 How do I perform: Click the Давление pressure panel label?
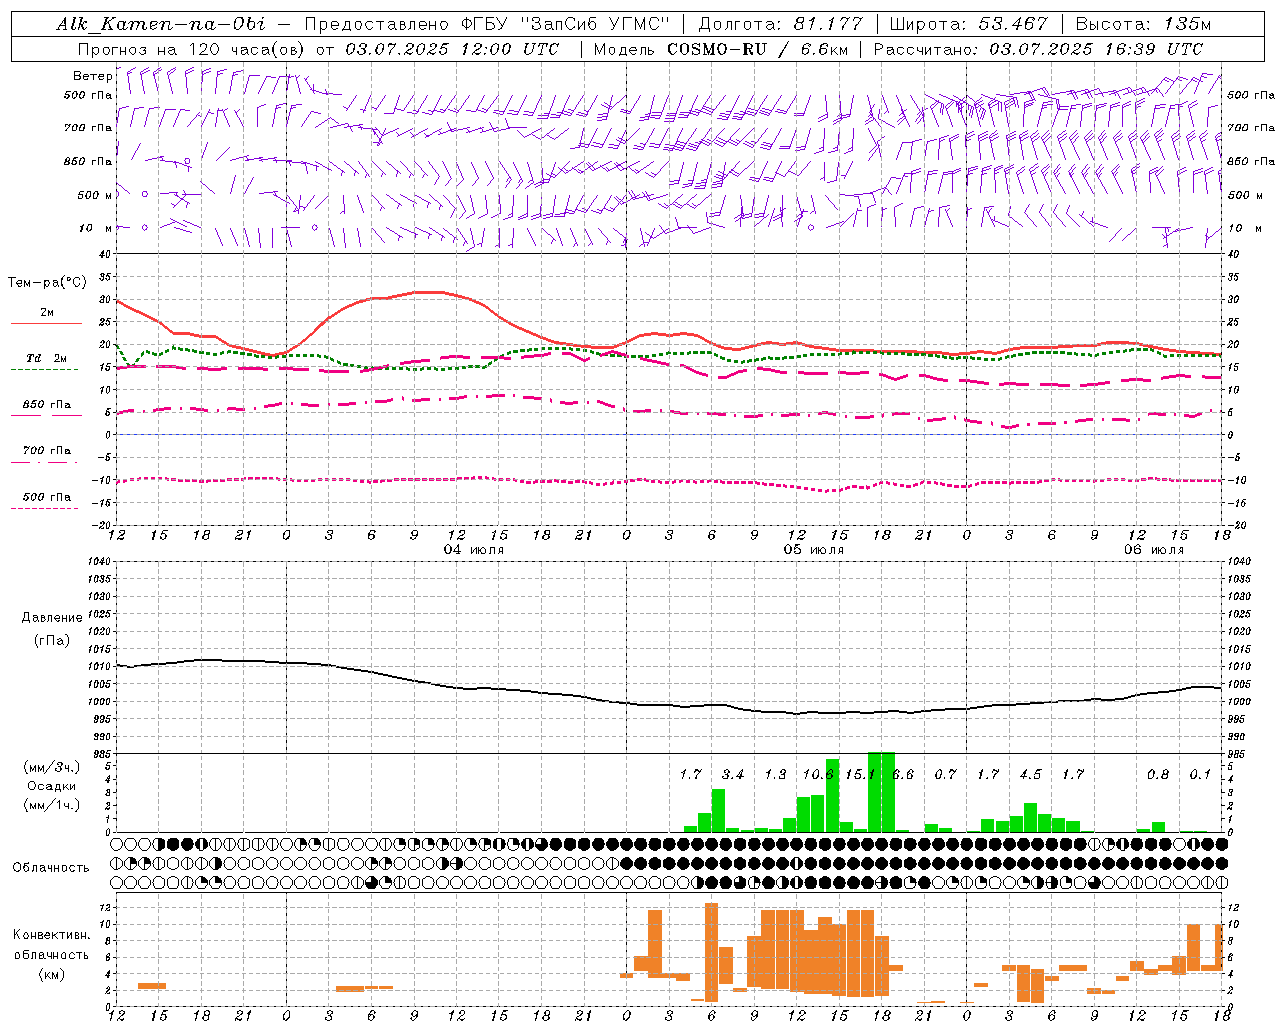tap(52, 618)
